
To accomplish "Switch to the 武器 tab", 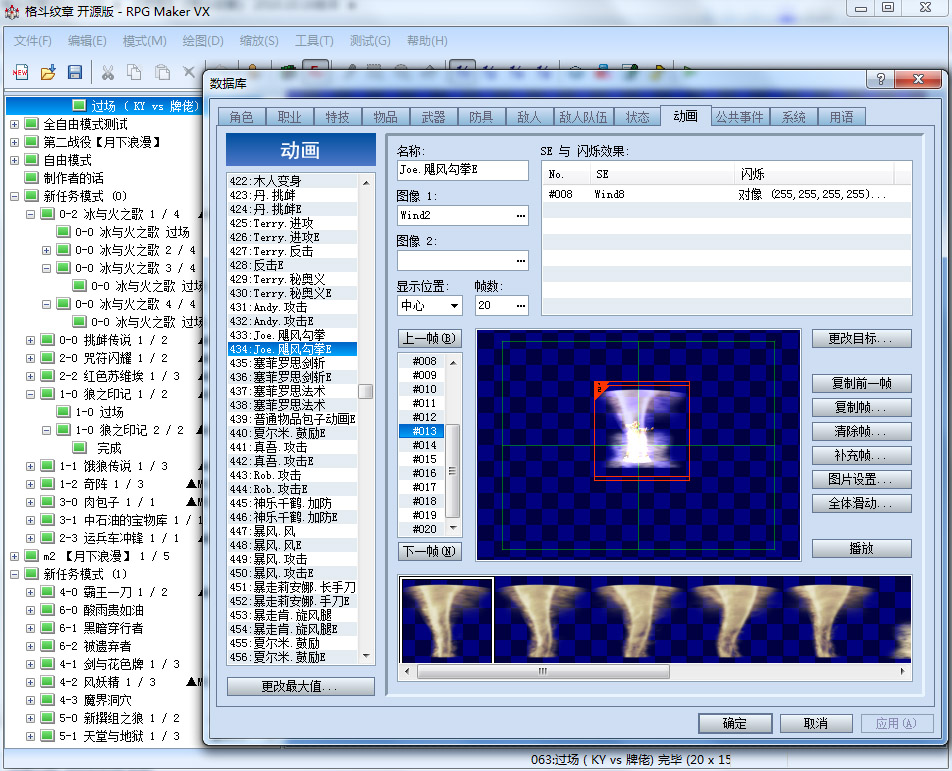I will pos(433,117).
